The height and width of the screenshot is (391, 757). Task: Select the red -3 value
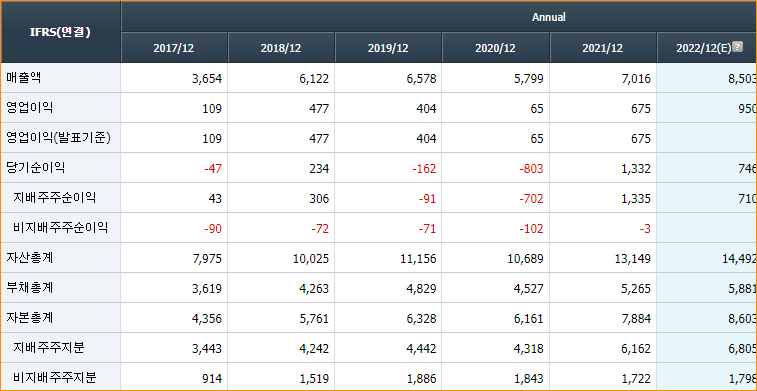645,228
